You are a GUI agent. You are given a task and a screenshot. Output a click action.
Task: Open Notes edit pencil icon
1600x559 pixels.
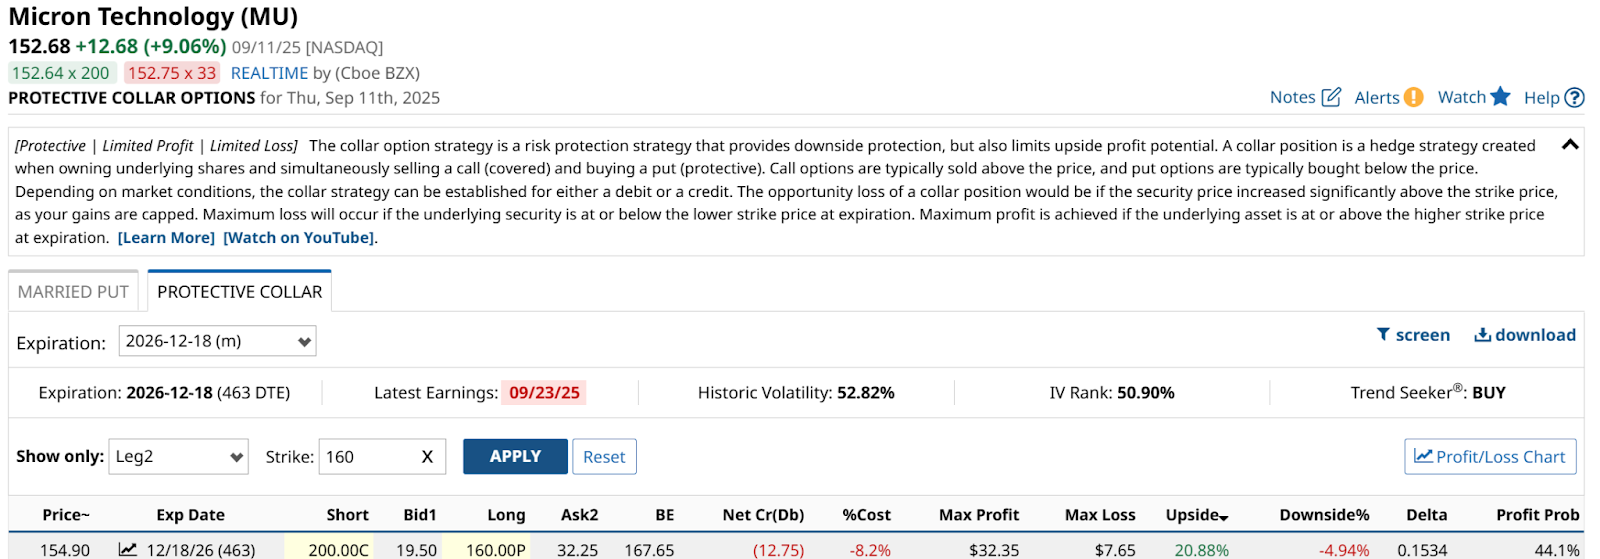(x=1331, y=97)
